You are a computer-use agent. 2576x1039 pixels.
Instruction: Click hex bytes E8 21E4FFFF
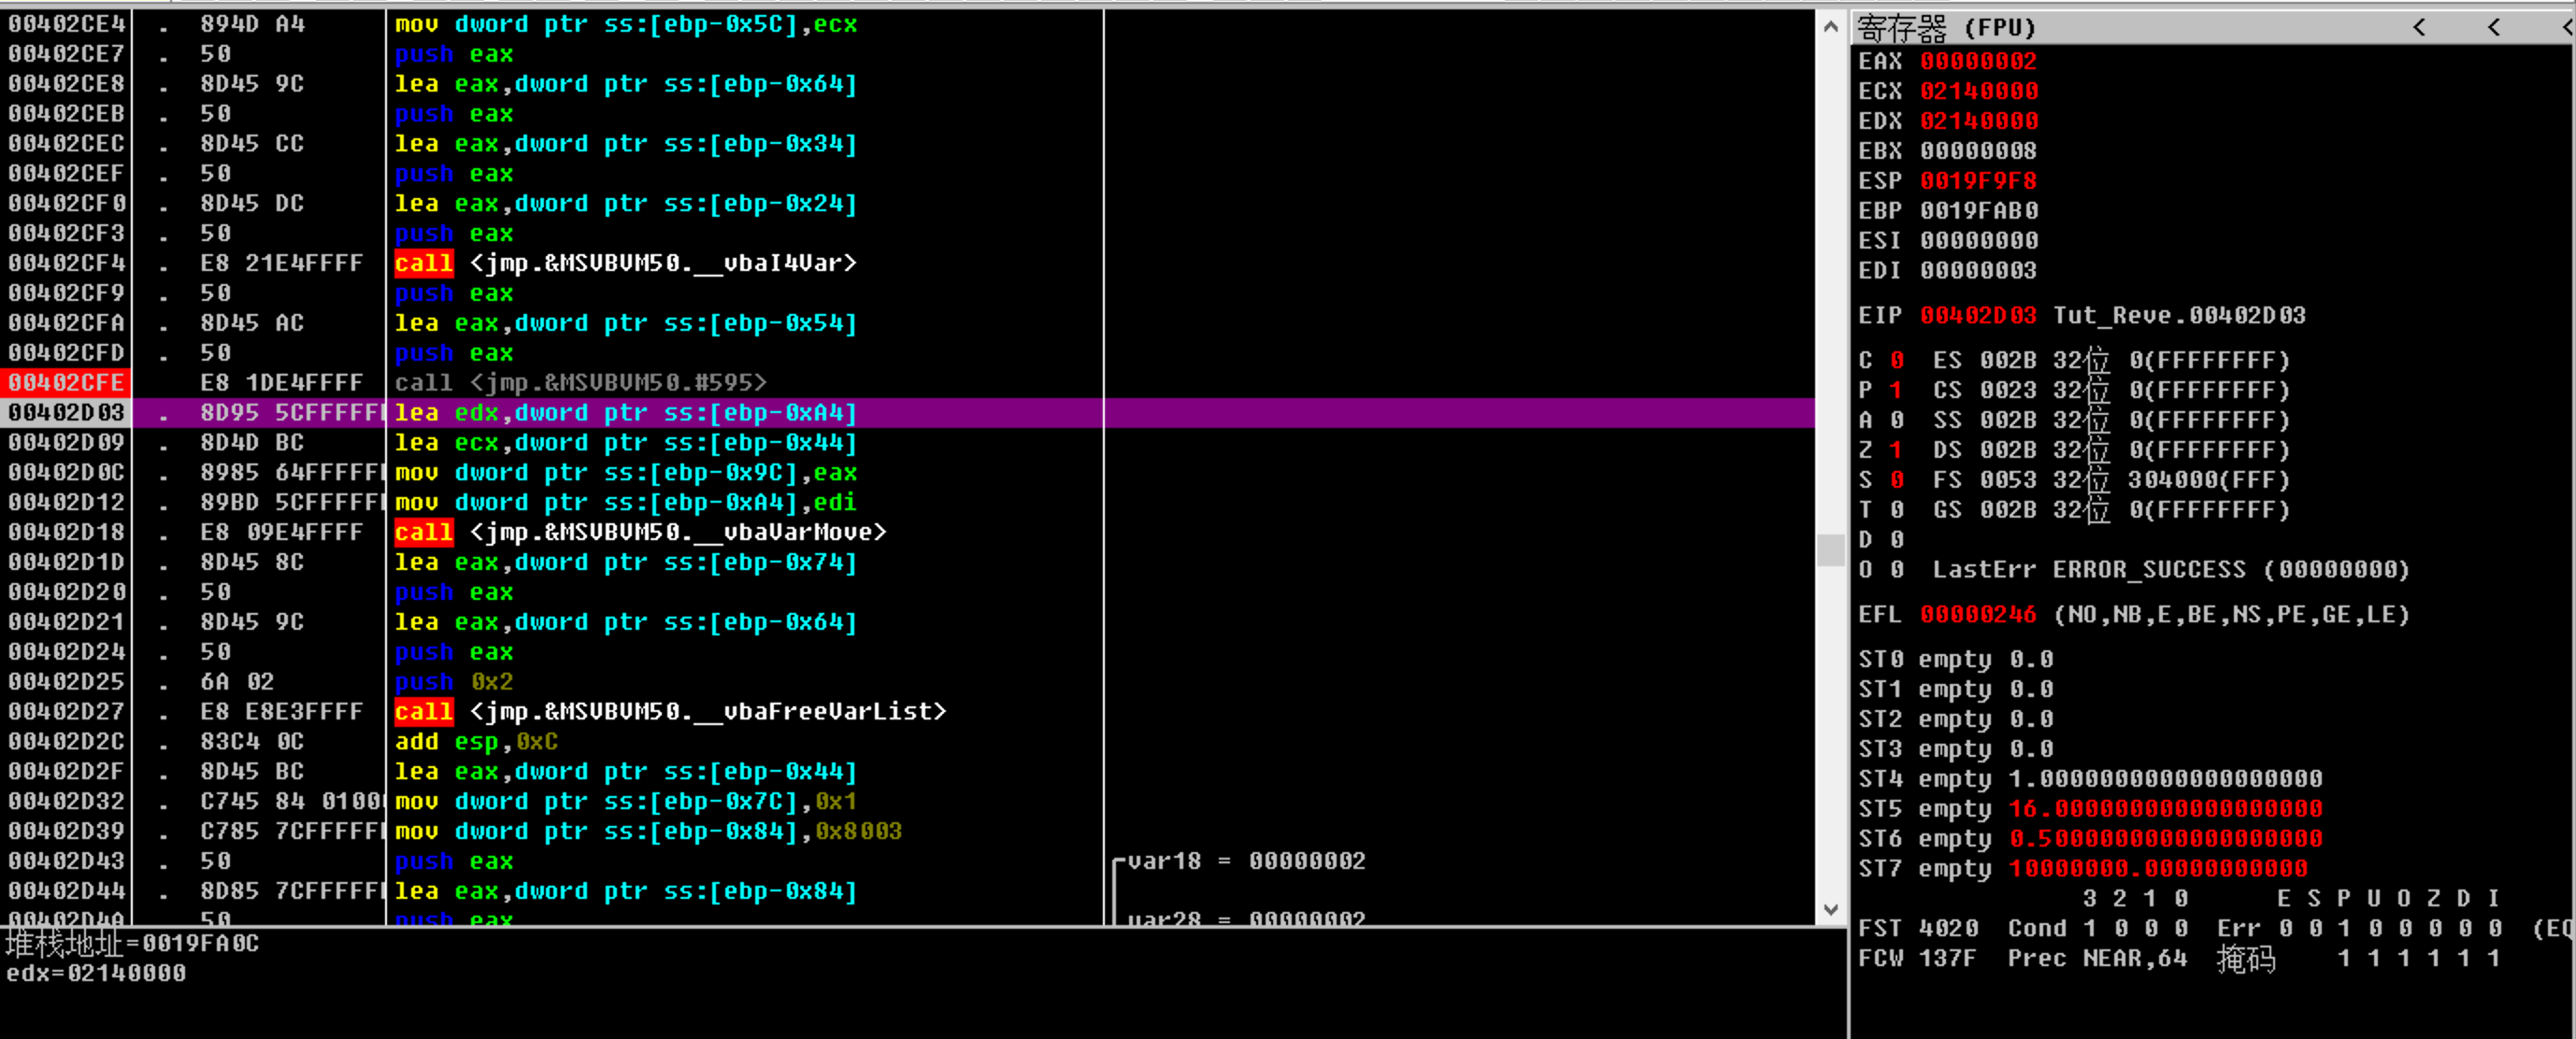[281, 263]
